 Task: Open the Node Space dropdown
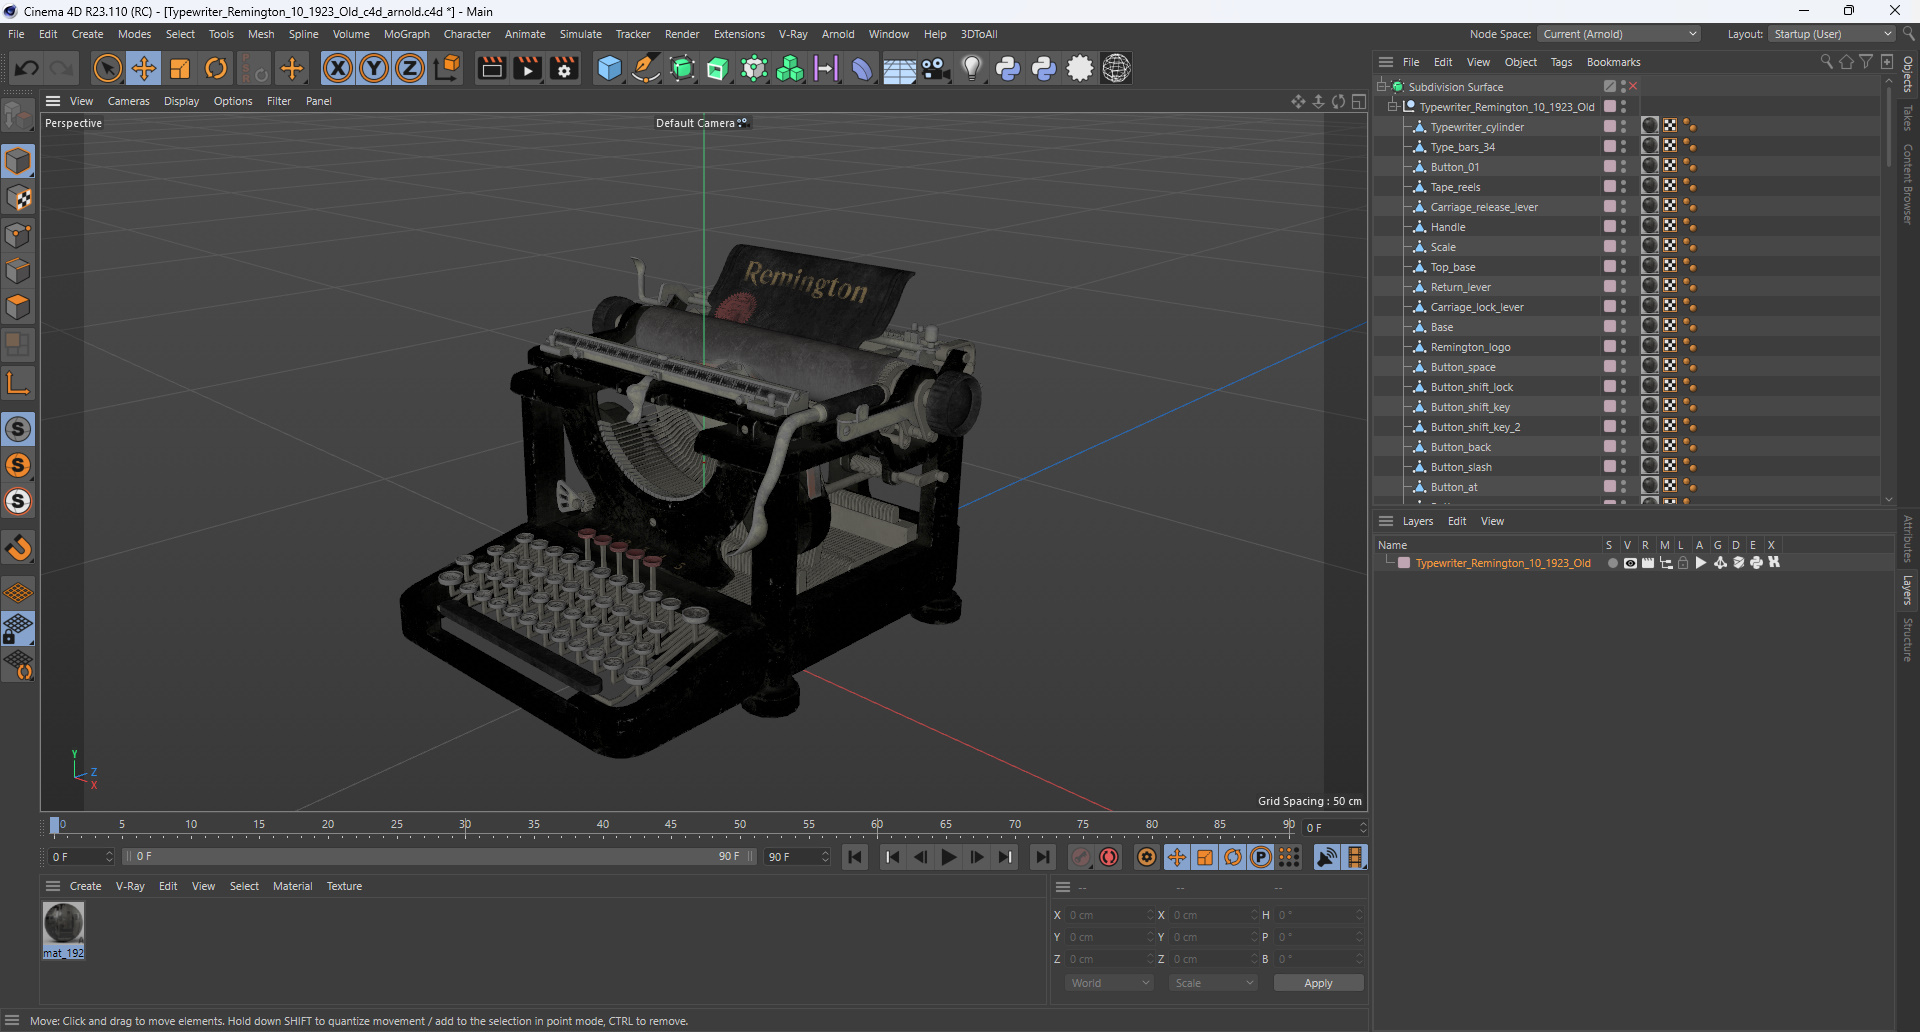(1618, 34)
